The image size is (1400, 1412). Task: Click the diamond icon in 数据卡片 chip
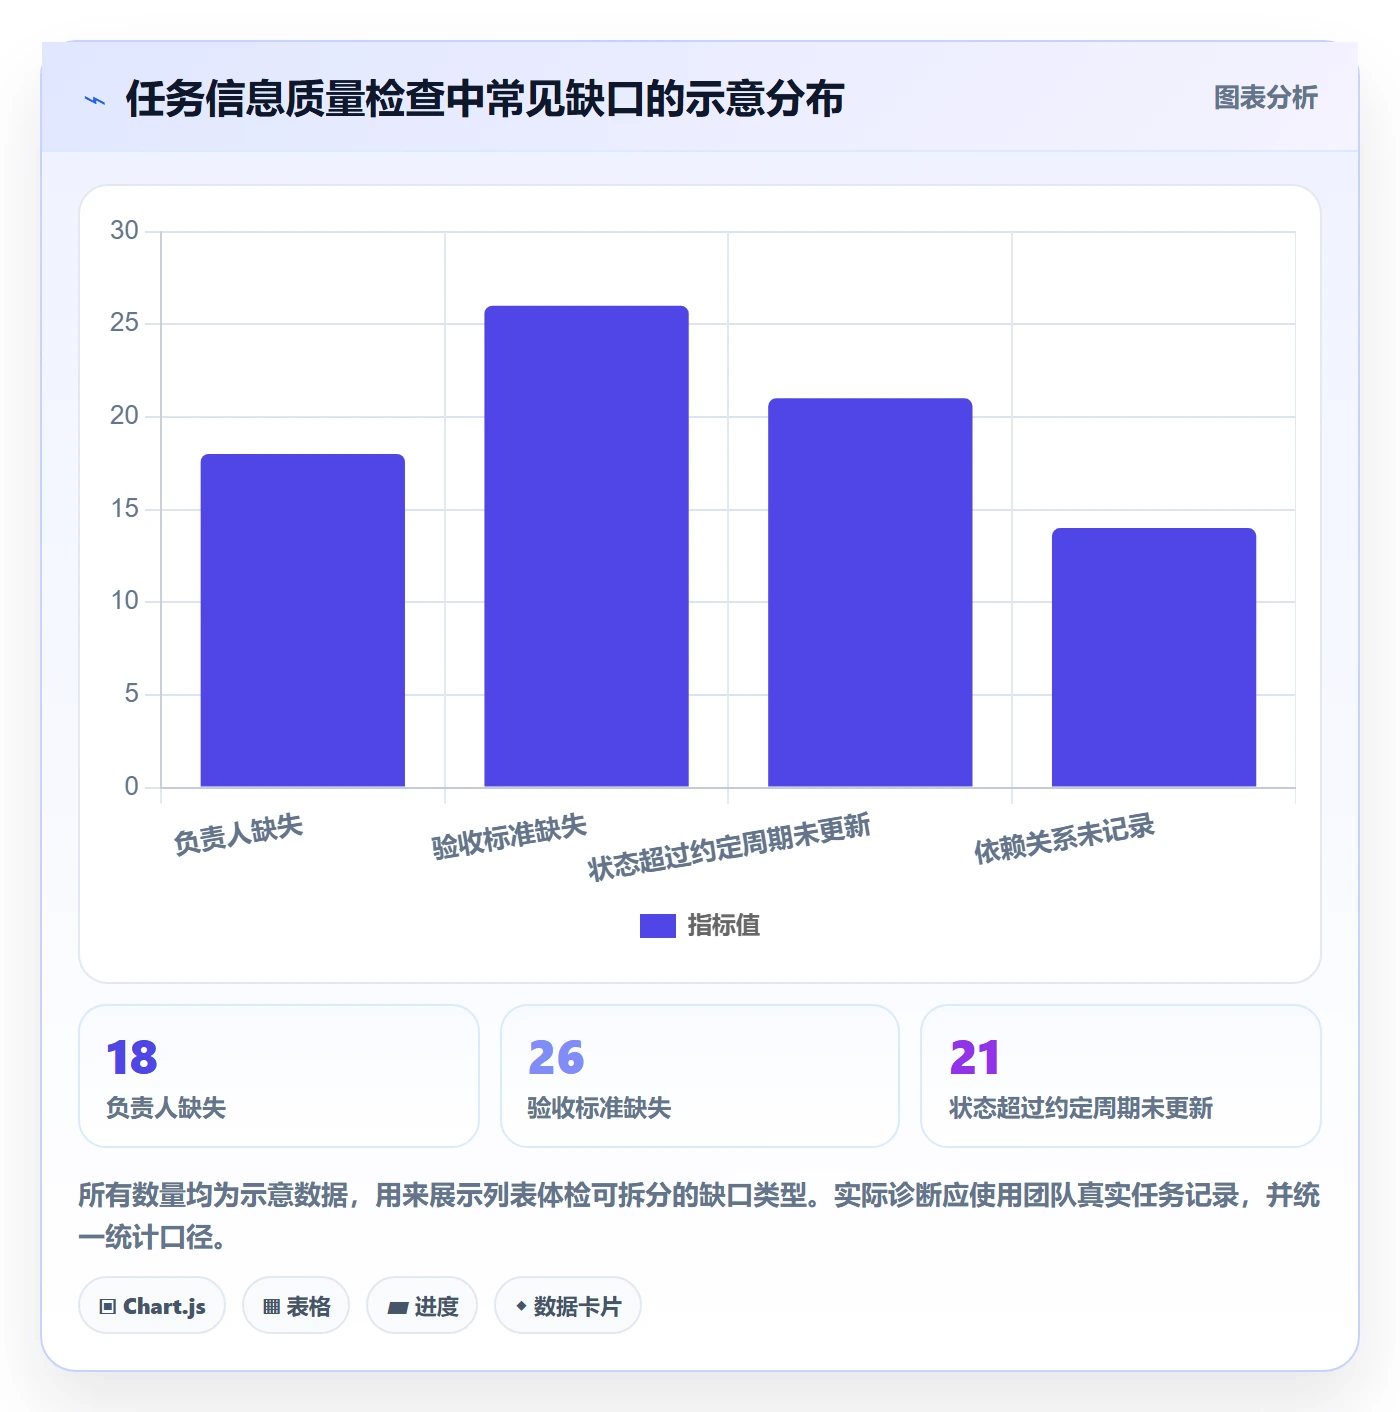(x=521, y=1306)
